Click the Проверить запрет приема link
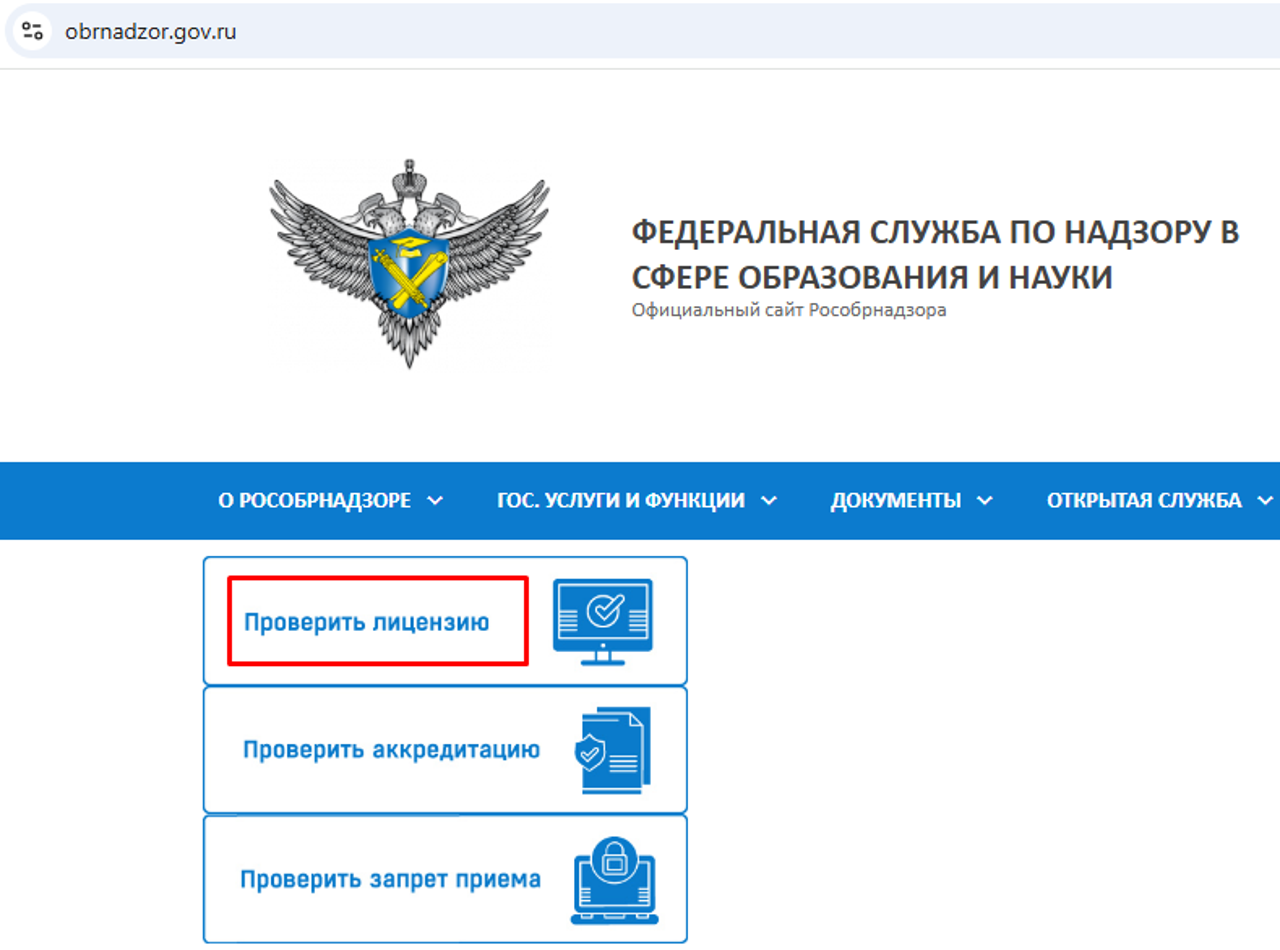 pos(390,880)
